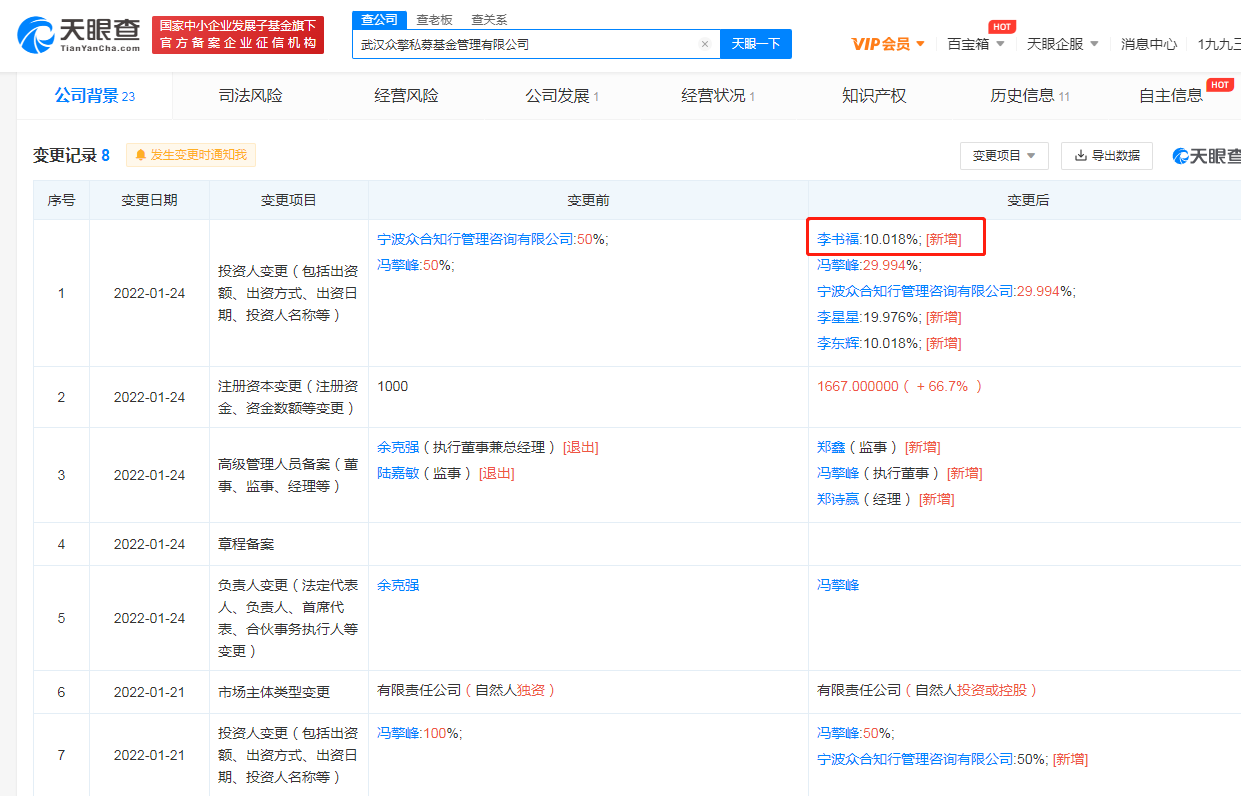This screenshot has width=1241, height=796.
Task: Expand the 百宝箱 dropdown
Action: click(976, 44)
